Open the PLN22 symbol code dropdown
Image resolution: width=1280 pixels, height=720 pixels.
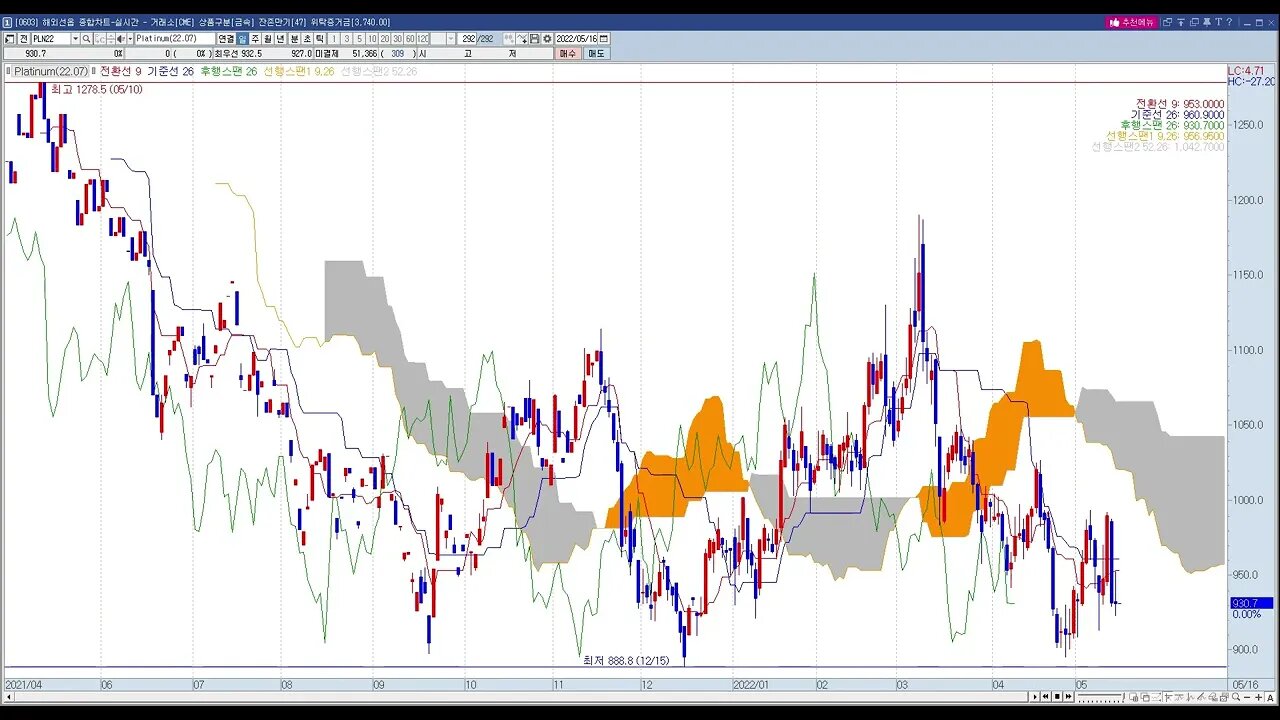click(75, 38)
